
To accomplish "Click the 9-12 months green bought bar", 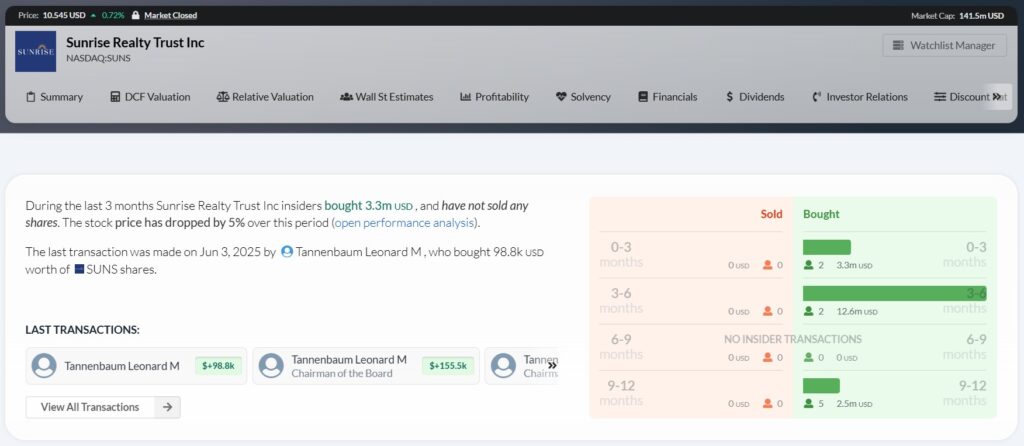I will 821,385.
